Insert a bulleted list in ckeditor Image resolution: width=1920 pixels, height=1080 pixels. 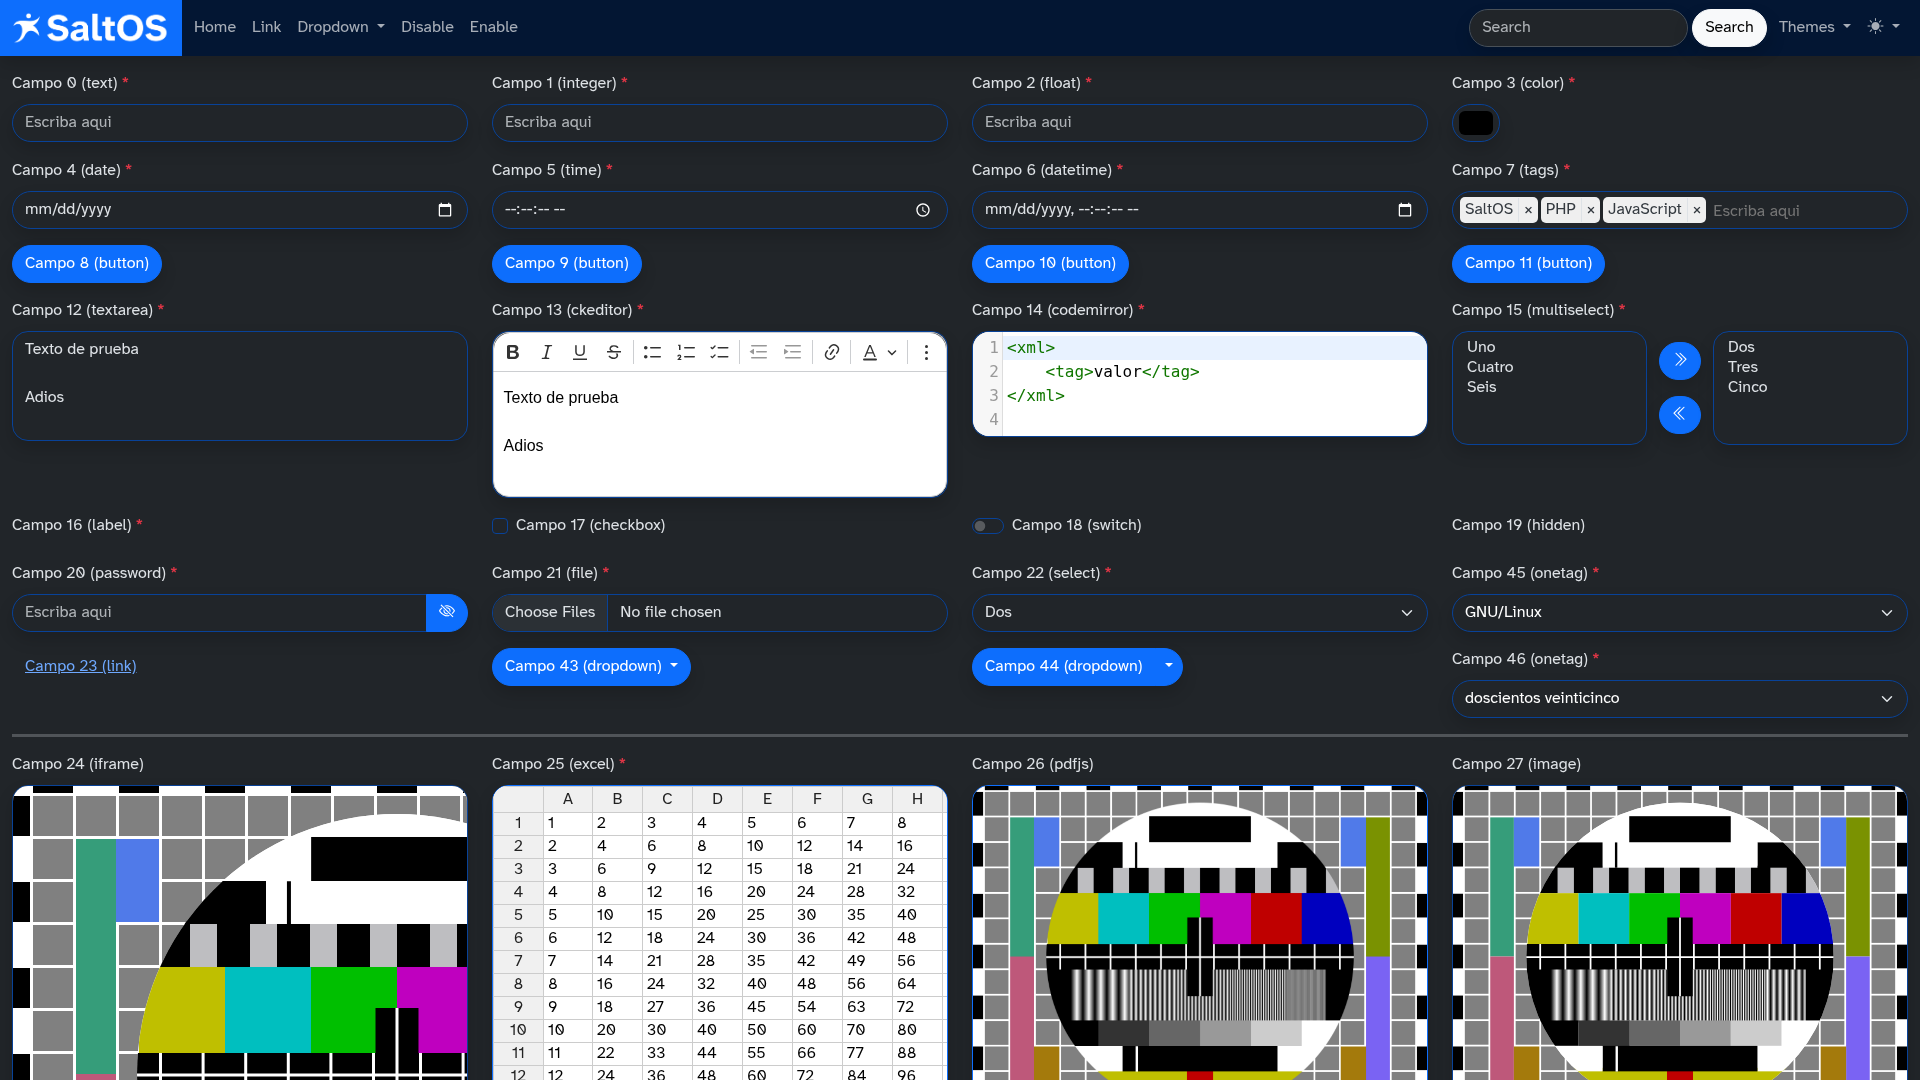(x=652, y=352)
